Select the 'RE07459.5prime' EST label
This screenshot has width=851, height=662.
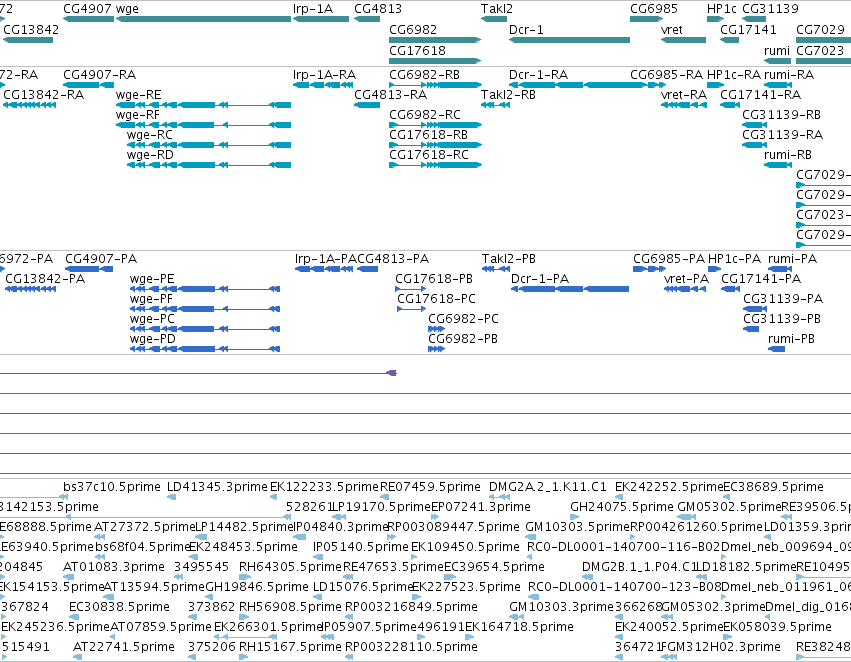point(430,487)
